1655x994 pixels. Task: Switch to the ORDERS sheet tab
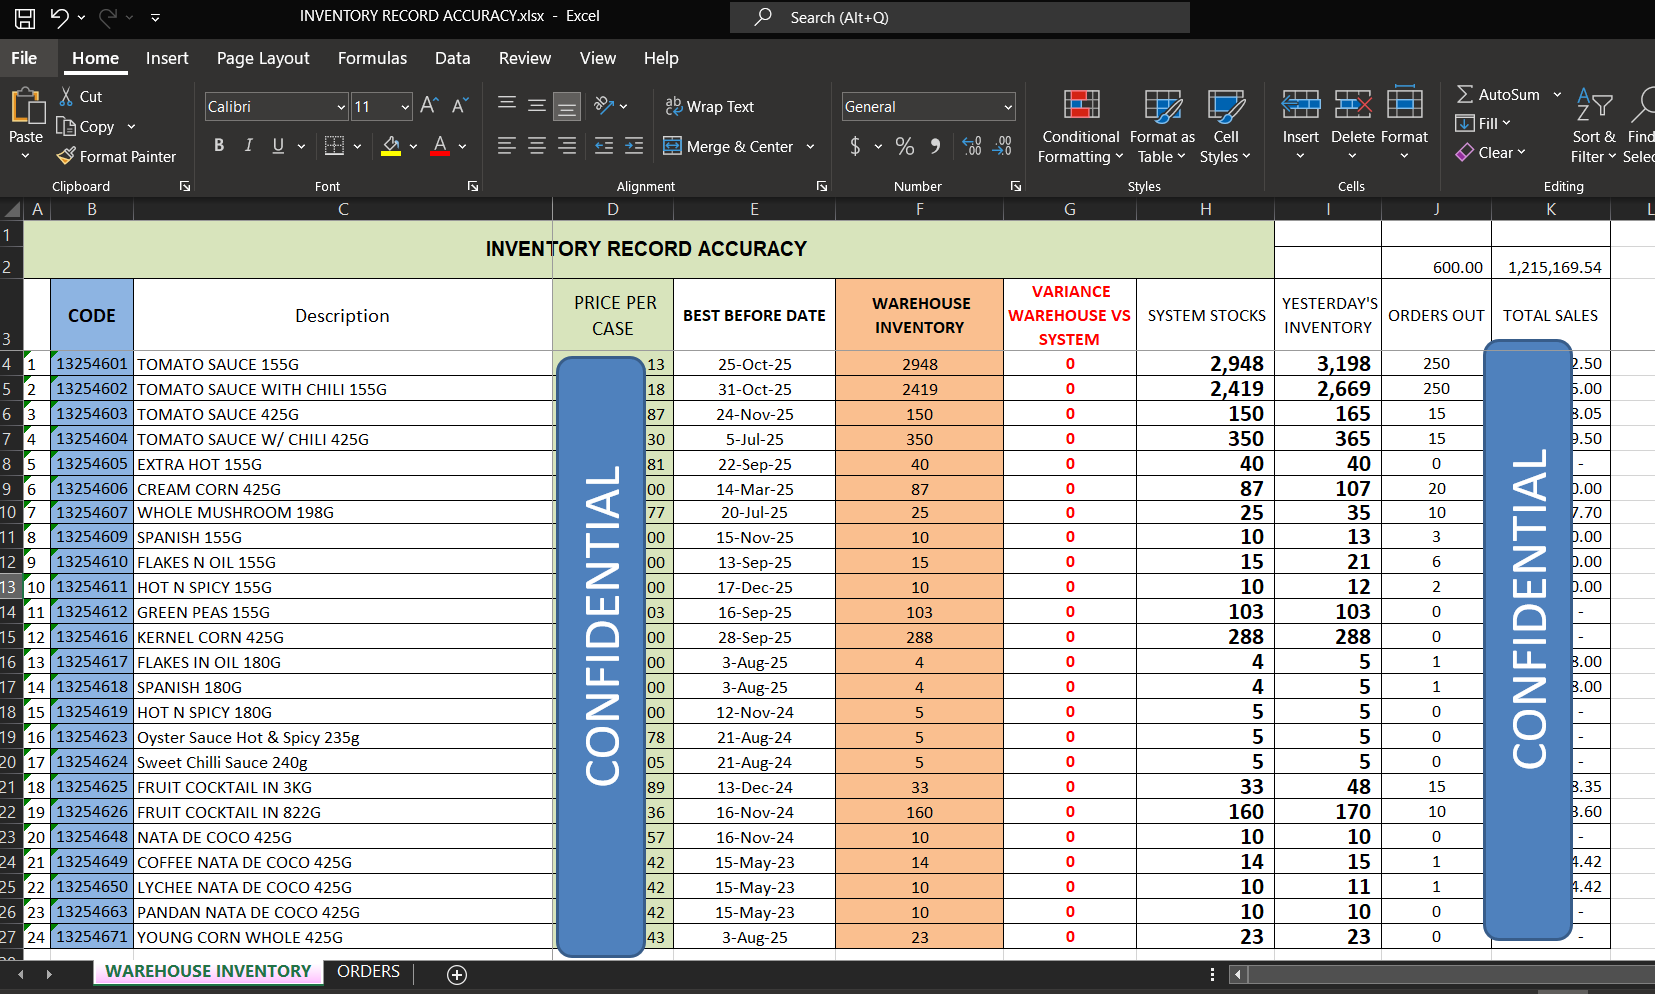(368, 971)
